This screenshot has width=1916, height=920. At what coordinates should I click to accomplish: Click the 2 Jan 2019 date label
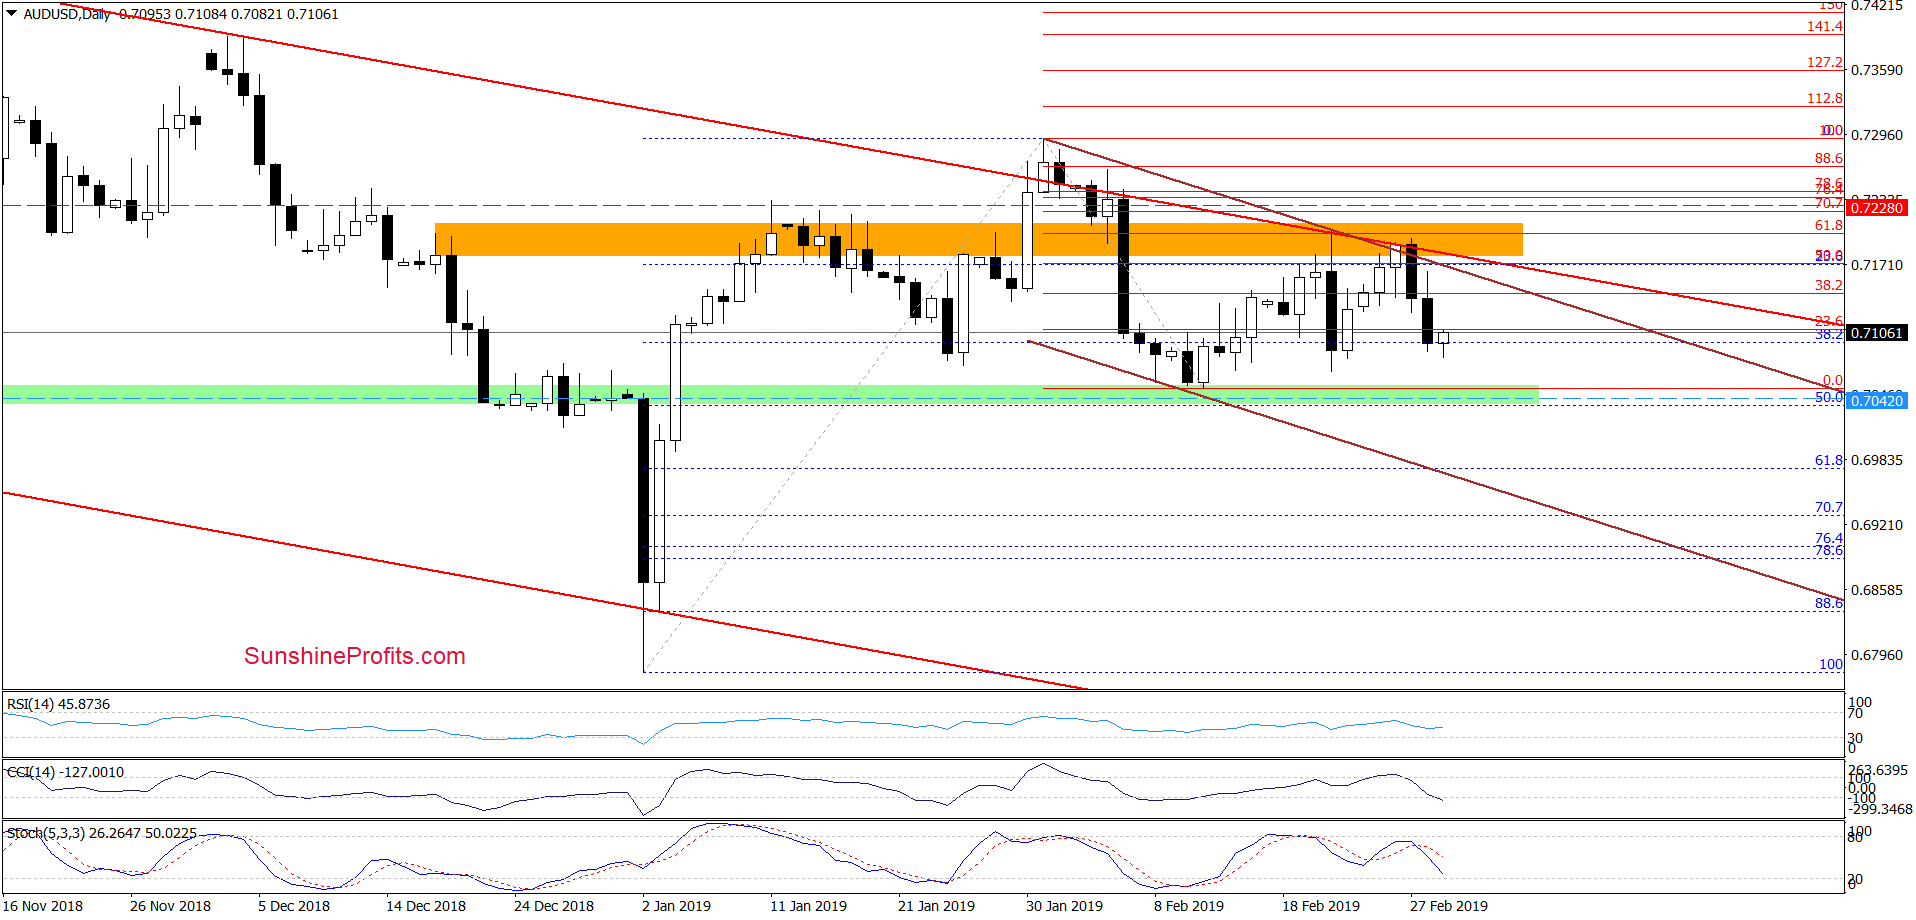677,906
